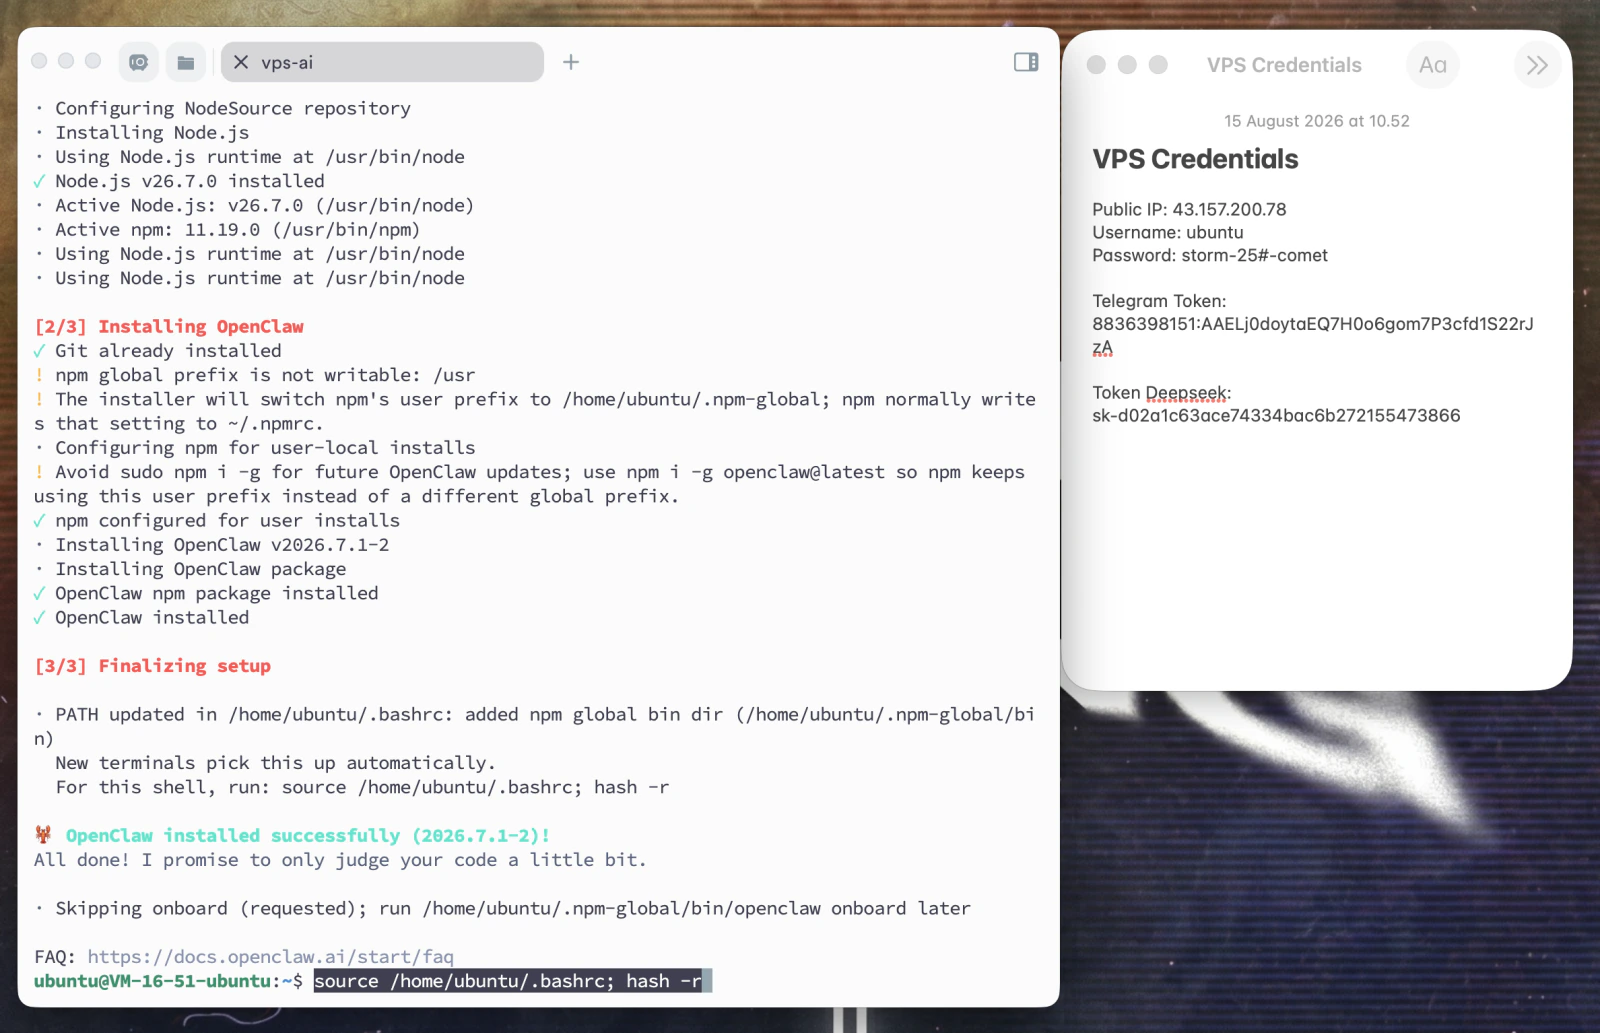Image resolution: width=1600 pixels, height=1033 pixels.
Task: Click the 'Public IP: 43.157.200.78' line
Action: [1189, 209]
